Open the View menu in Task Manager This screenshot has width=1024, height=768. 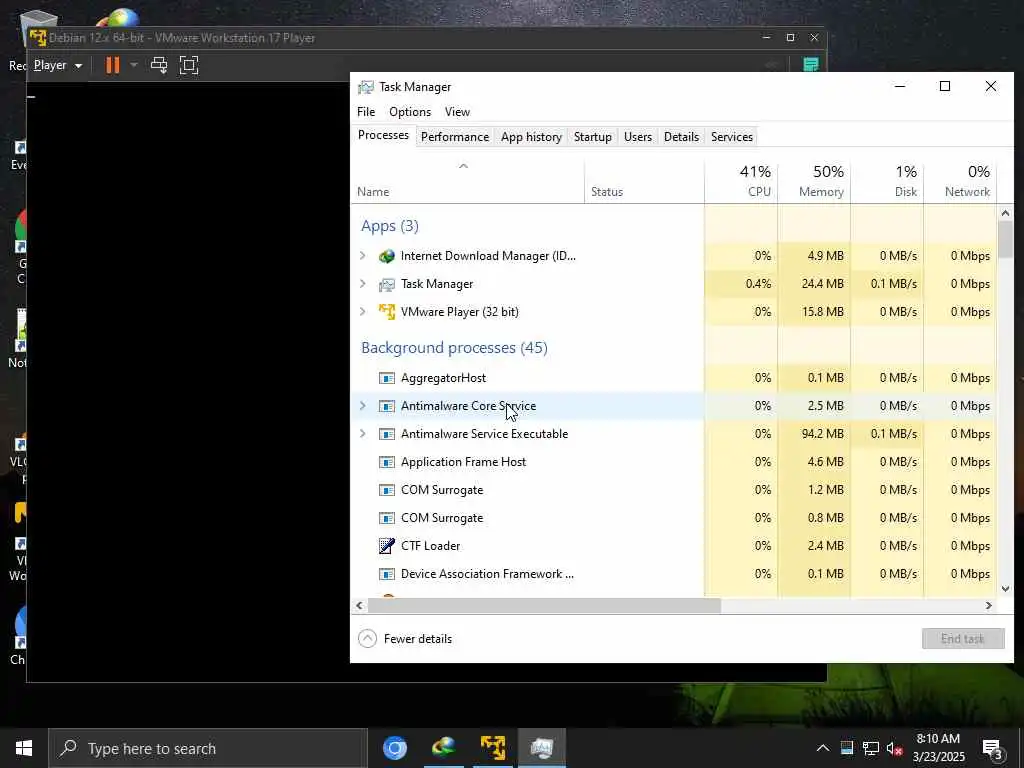(x=457, y=112)
